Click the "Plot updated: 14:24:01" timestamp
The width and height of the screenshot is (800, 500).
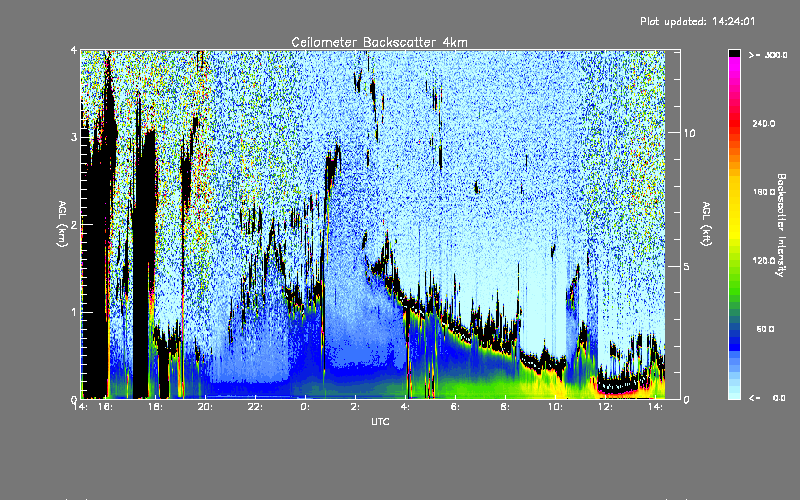point(697,21)
